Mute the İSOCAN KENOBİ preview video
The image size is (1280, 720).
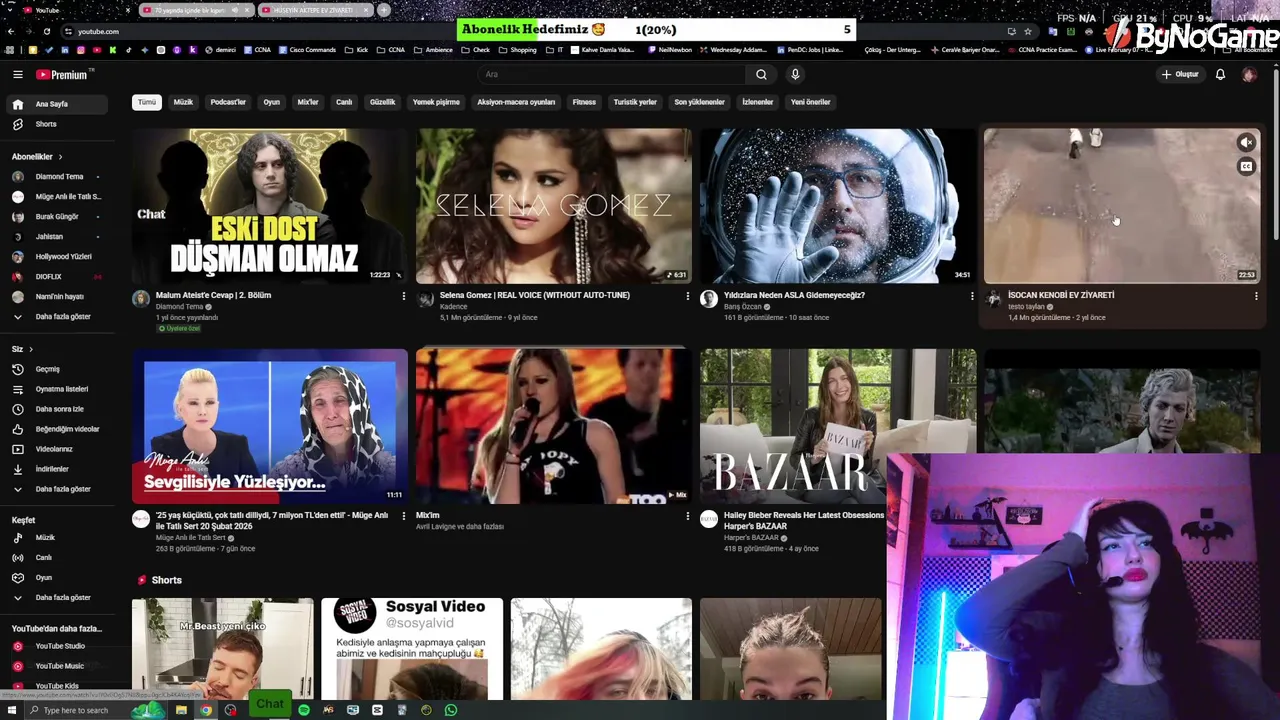[1246, 143]
